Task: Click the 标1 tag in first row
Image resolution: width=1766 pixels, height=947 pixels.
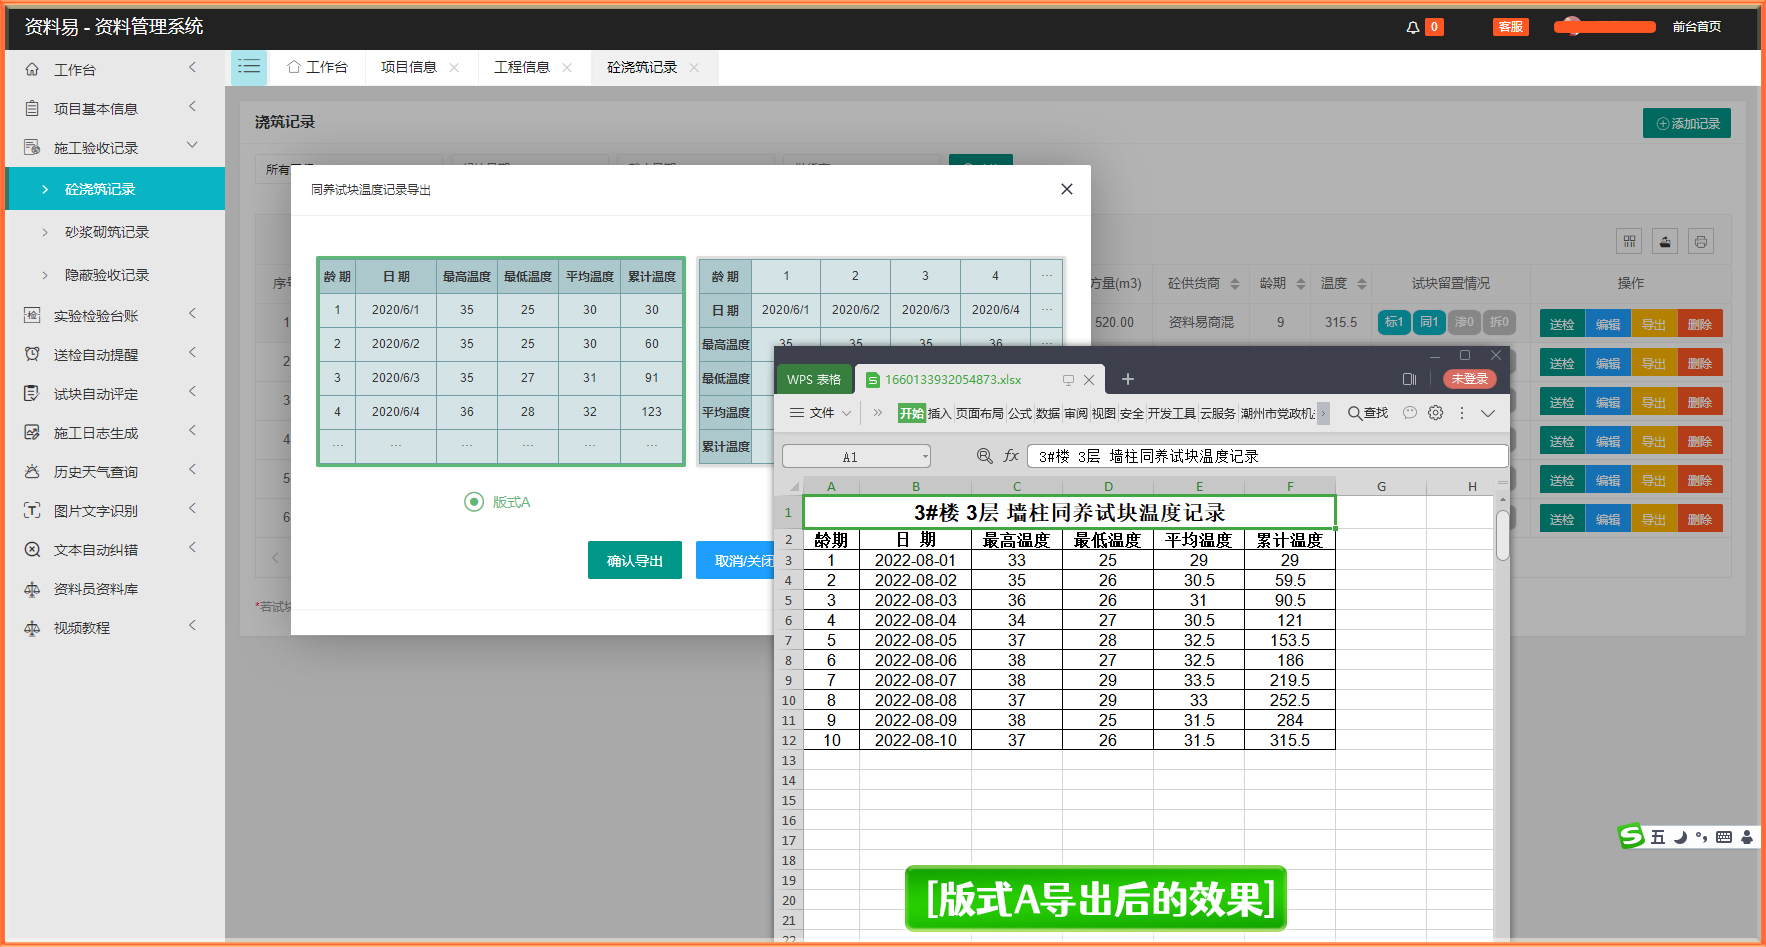Action: point(1394,322)
